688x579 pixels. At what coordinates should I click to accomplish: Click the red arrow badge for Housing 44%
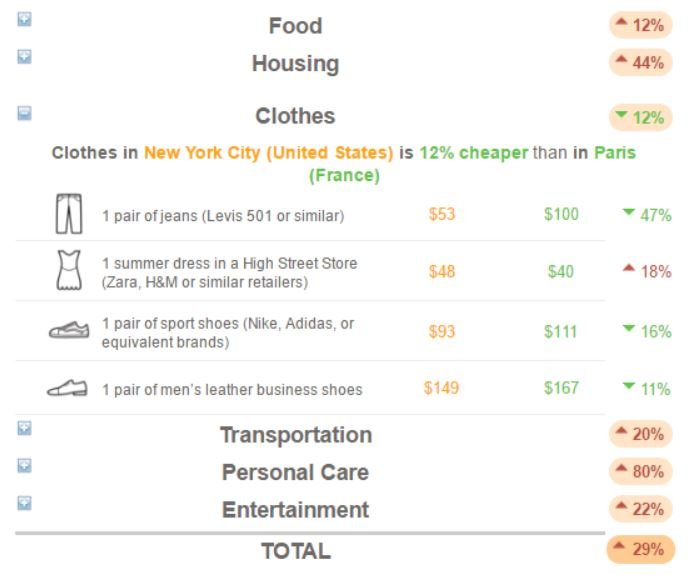click(640, 63)
